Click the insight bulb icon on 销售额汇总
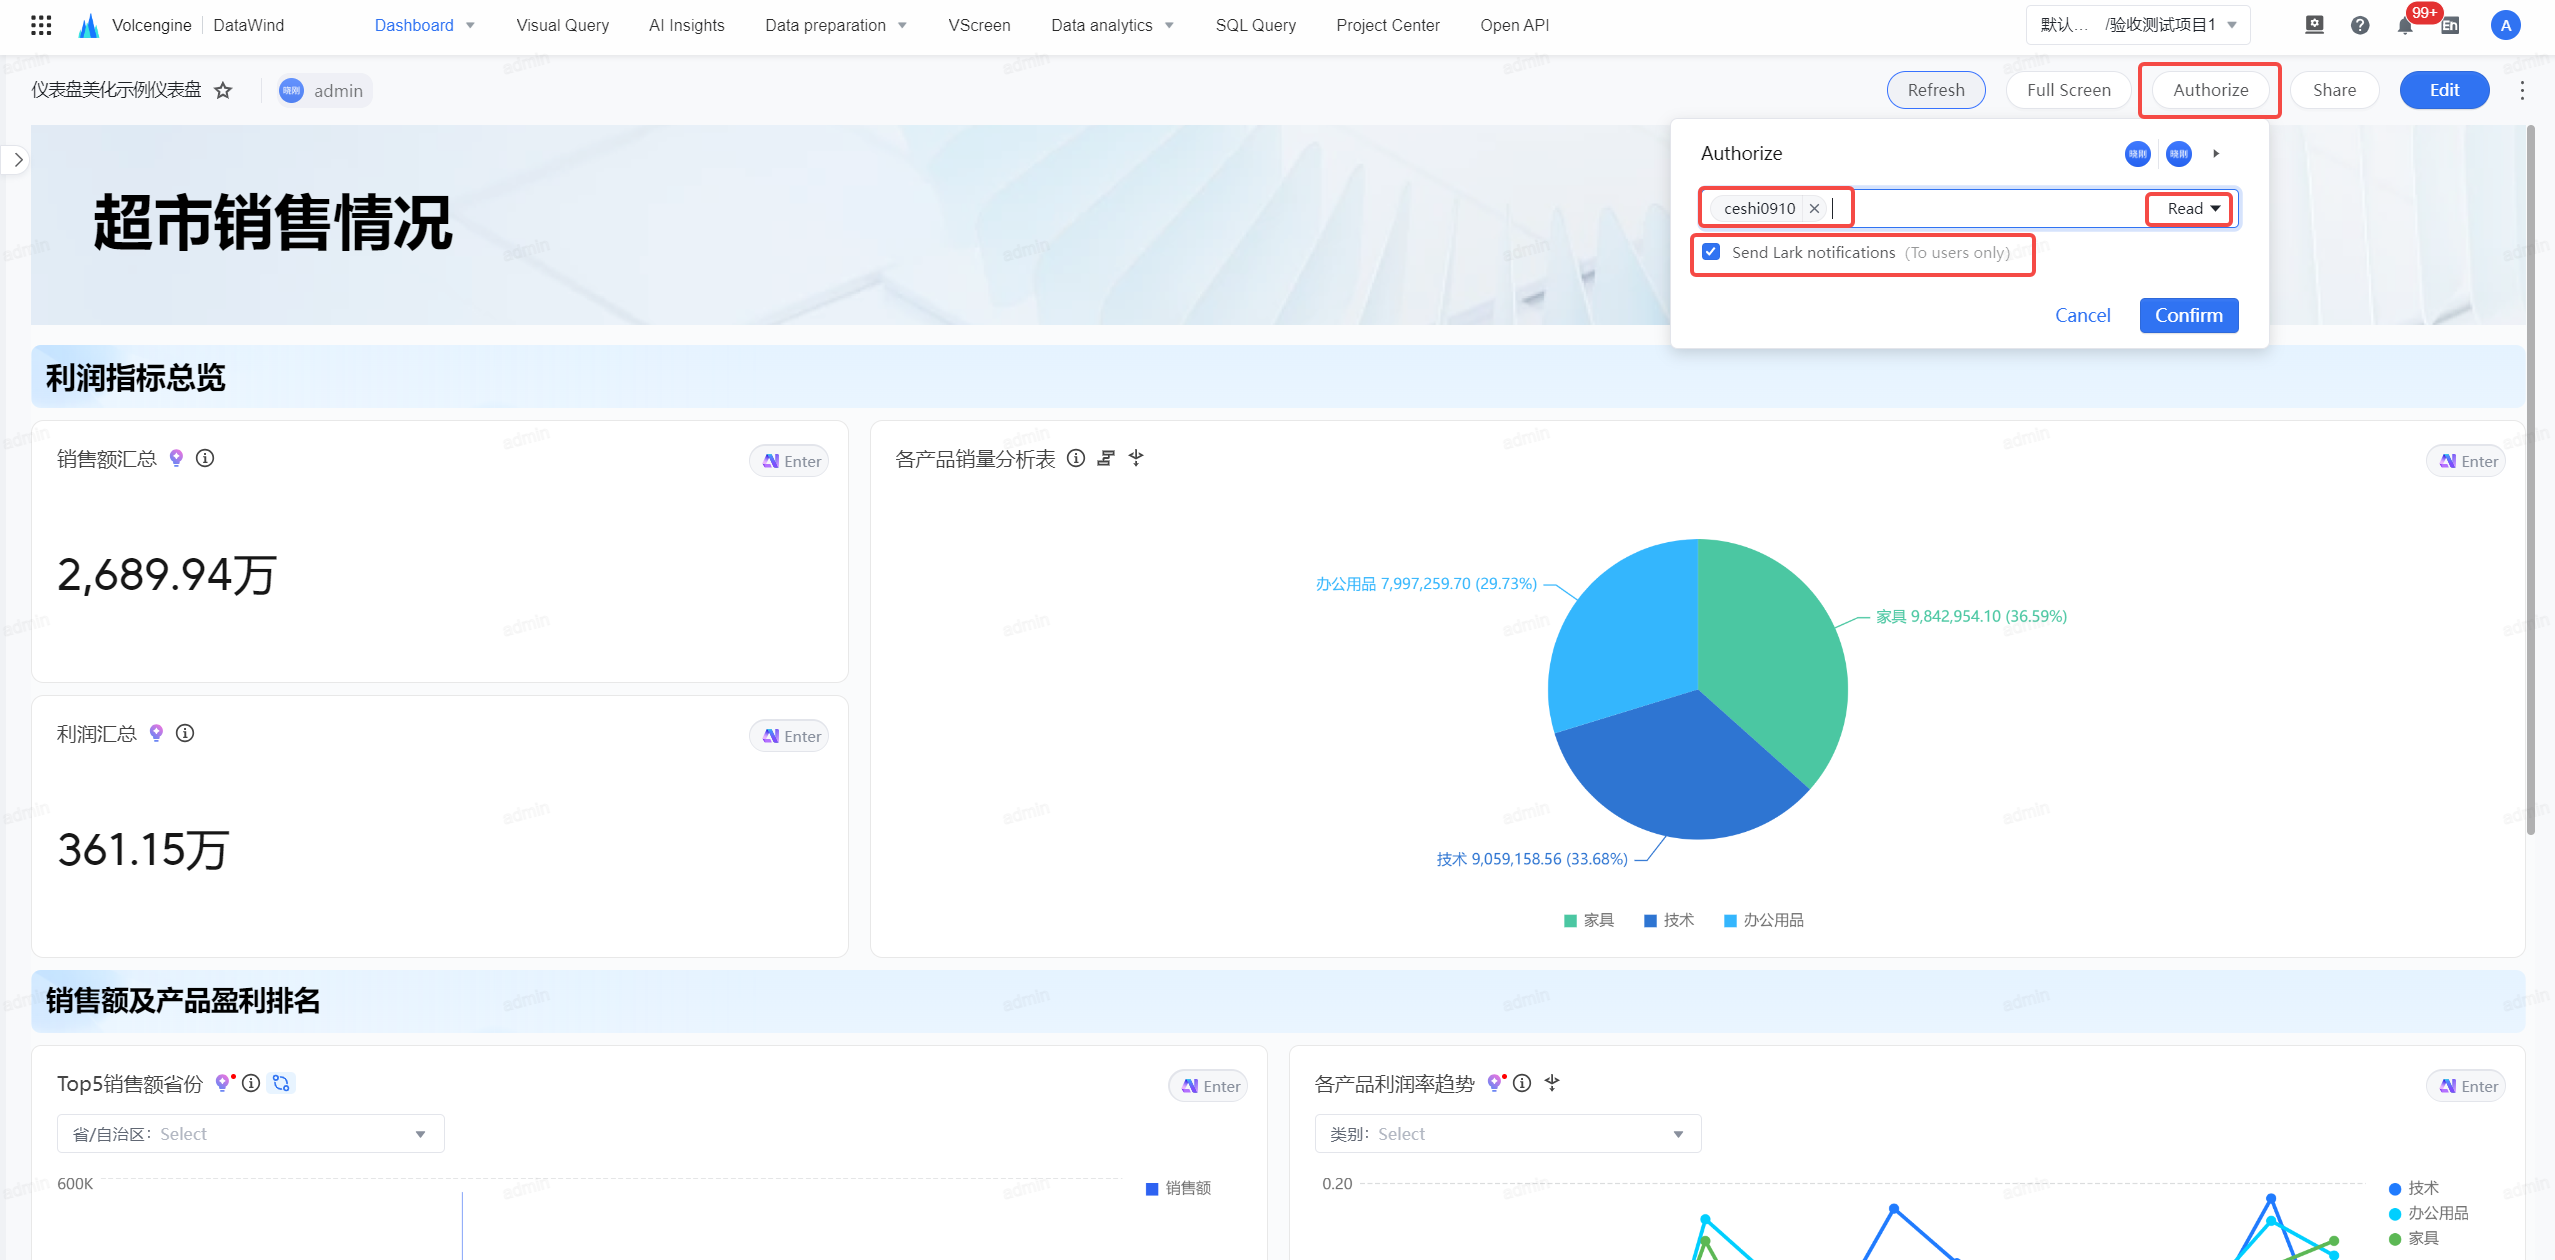The height and width of the screenshot is (1260, 2555). (176, 458)
